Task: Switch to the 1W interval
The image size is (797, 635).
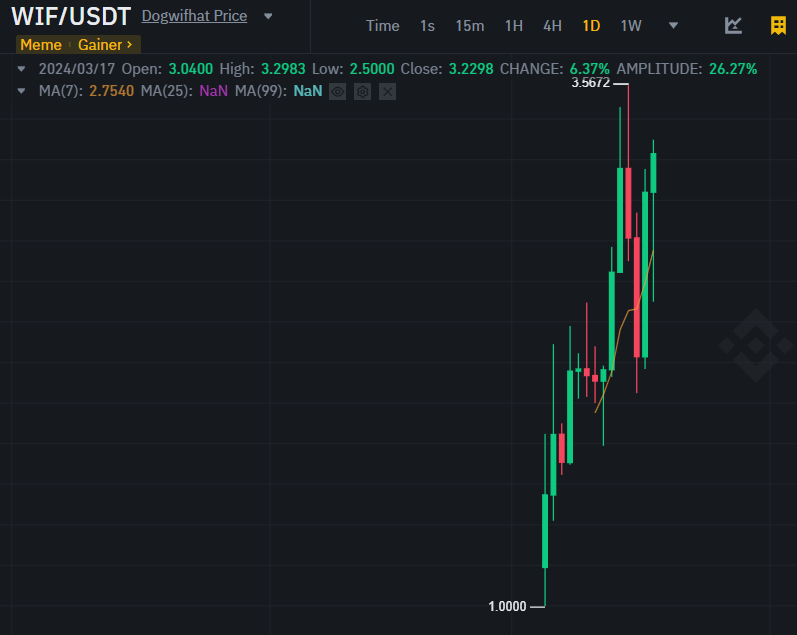Action: pos(631,26)
